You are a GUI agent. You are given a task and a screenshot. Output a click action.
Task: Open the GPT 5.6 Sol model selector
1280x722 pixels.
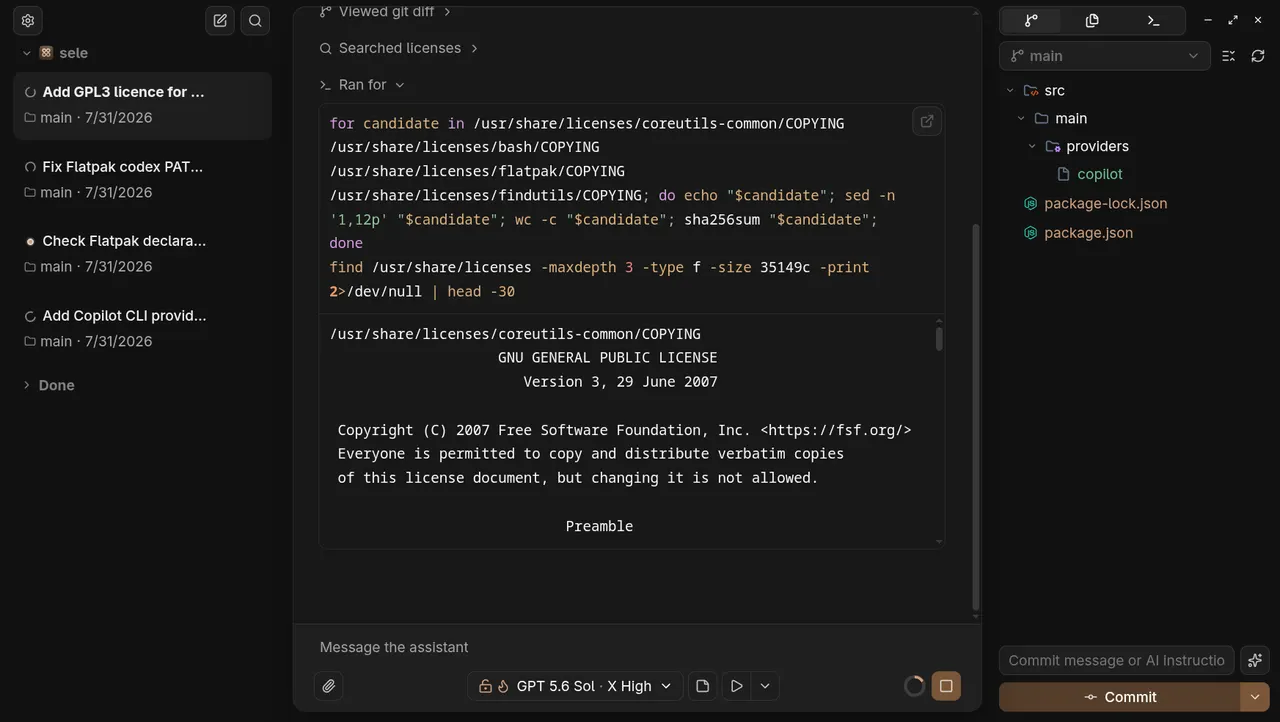coord(575,686)
